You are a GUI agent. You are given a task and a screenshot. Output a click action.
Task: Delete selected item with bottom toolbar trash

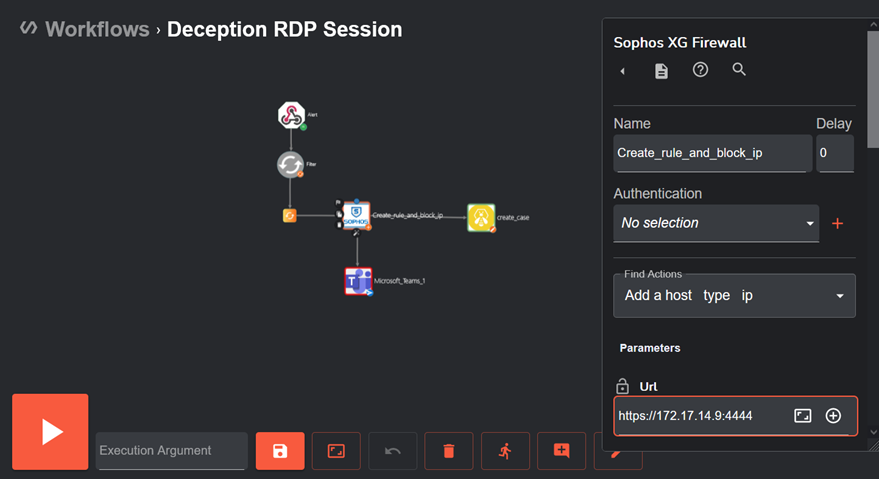(449, 451)
